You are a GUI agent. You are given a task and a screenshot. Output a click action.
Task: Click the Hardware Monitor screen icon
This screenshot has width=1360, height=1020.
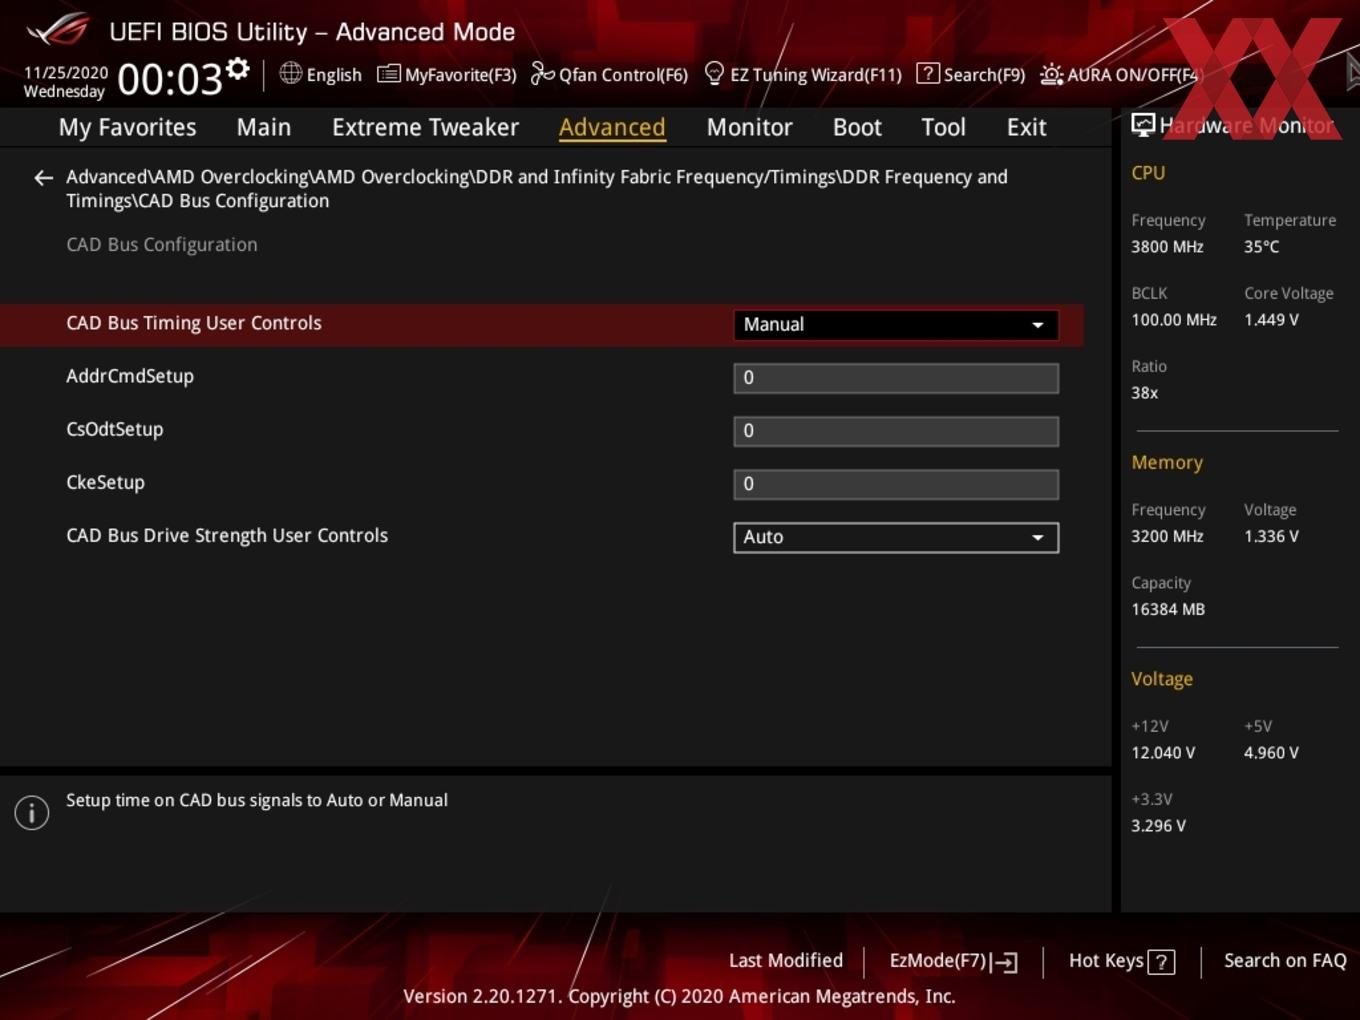[x=1143, y=125]
